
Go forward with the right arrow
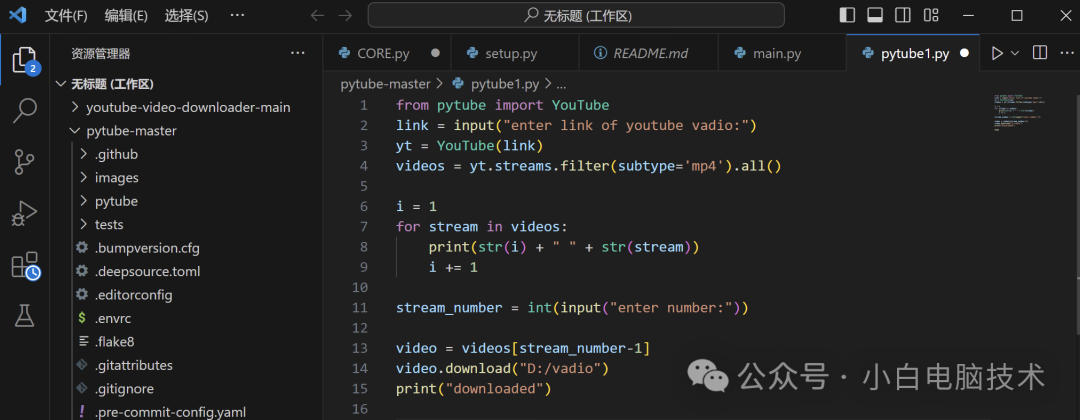coord(346,15)
